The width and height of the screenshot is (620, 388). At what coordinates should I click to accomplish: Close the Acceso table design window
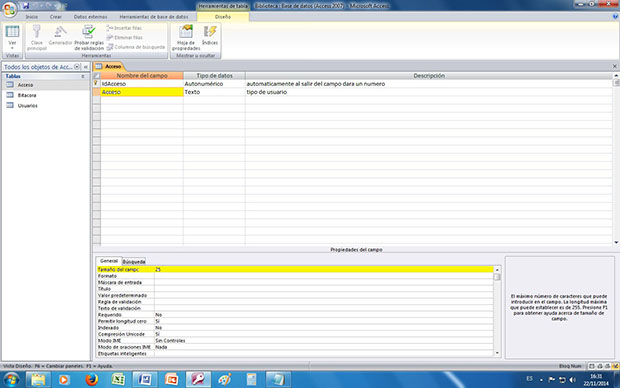615,66
